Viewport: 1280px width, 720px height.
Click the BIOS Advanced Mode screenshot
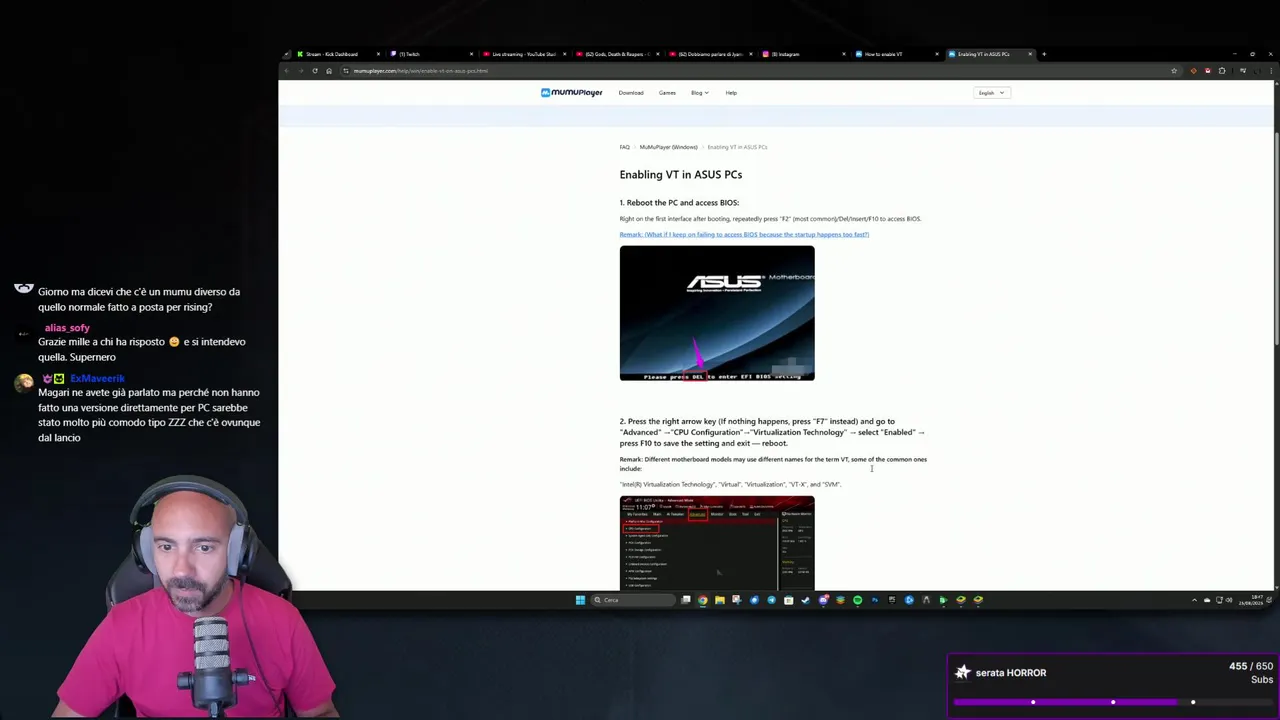tap(717, 543)
